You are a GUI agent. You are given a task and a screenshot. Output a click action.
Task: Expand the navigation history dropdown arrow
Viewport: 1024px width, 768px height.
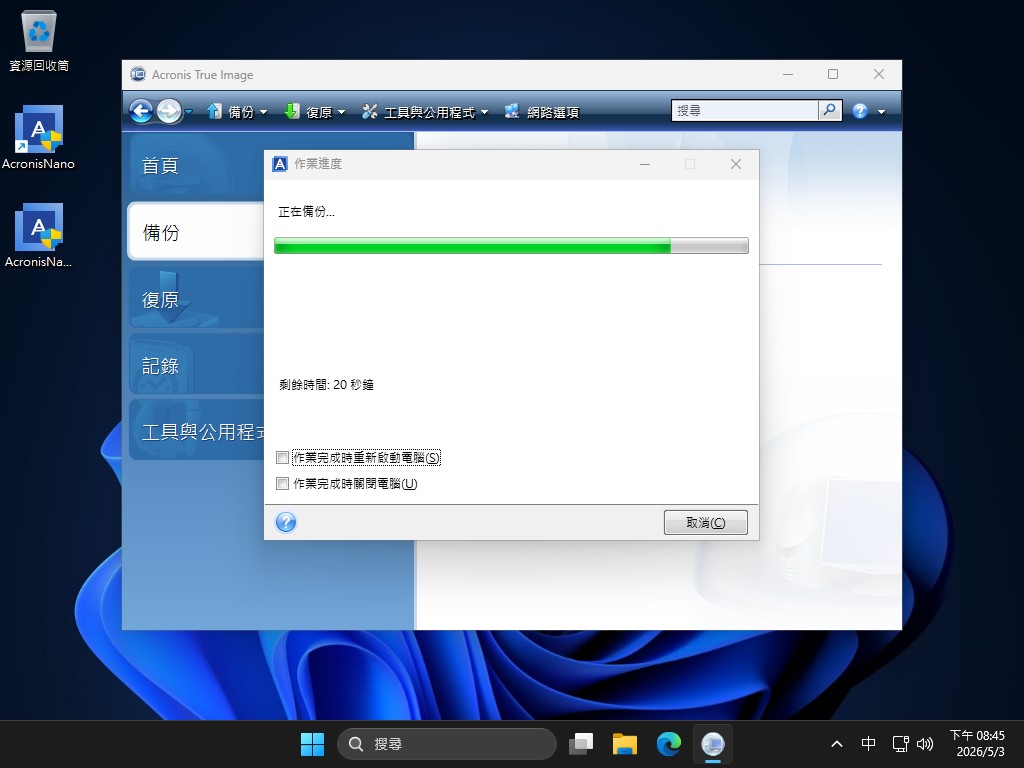189,112
